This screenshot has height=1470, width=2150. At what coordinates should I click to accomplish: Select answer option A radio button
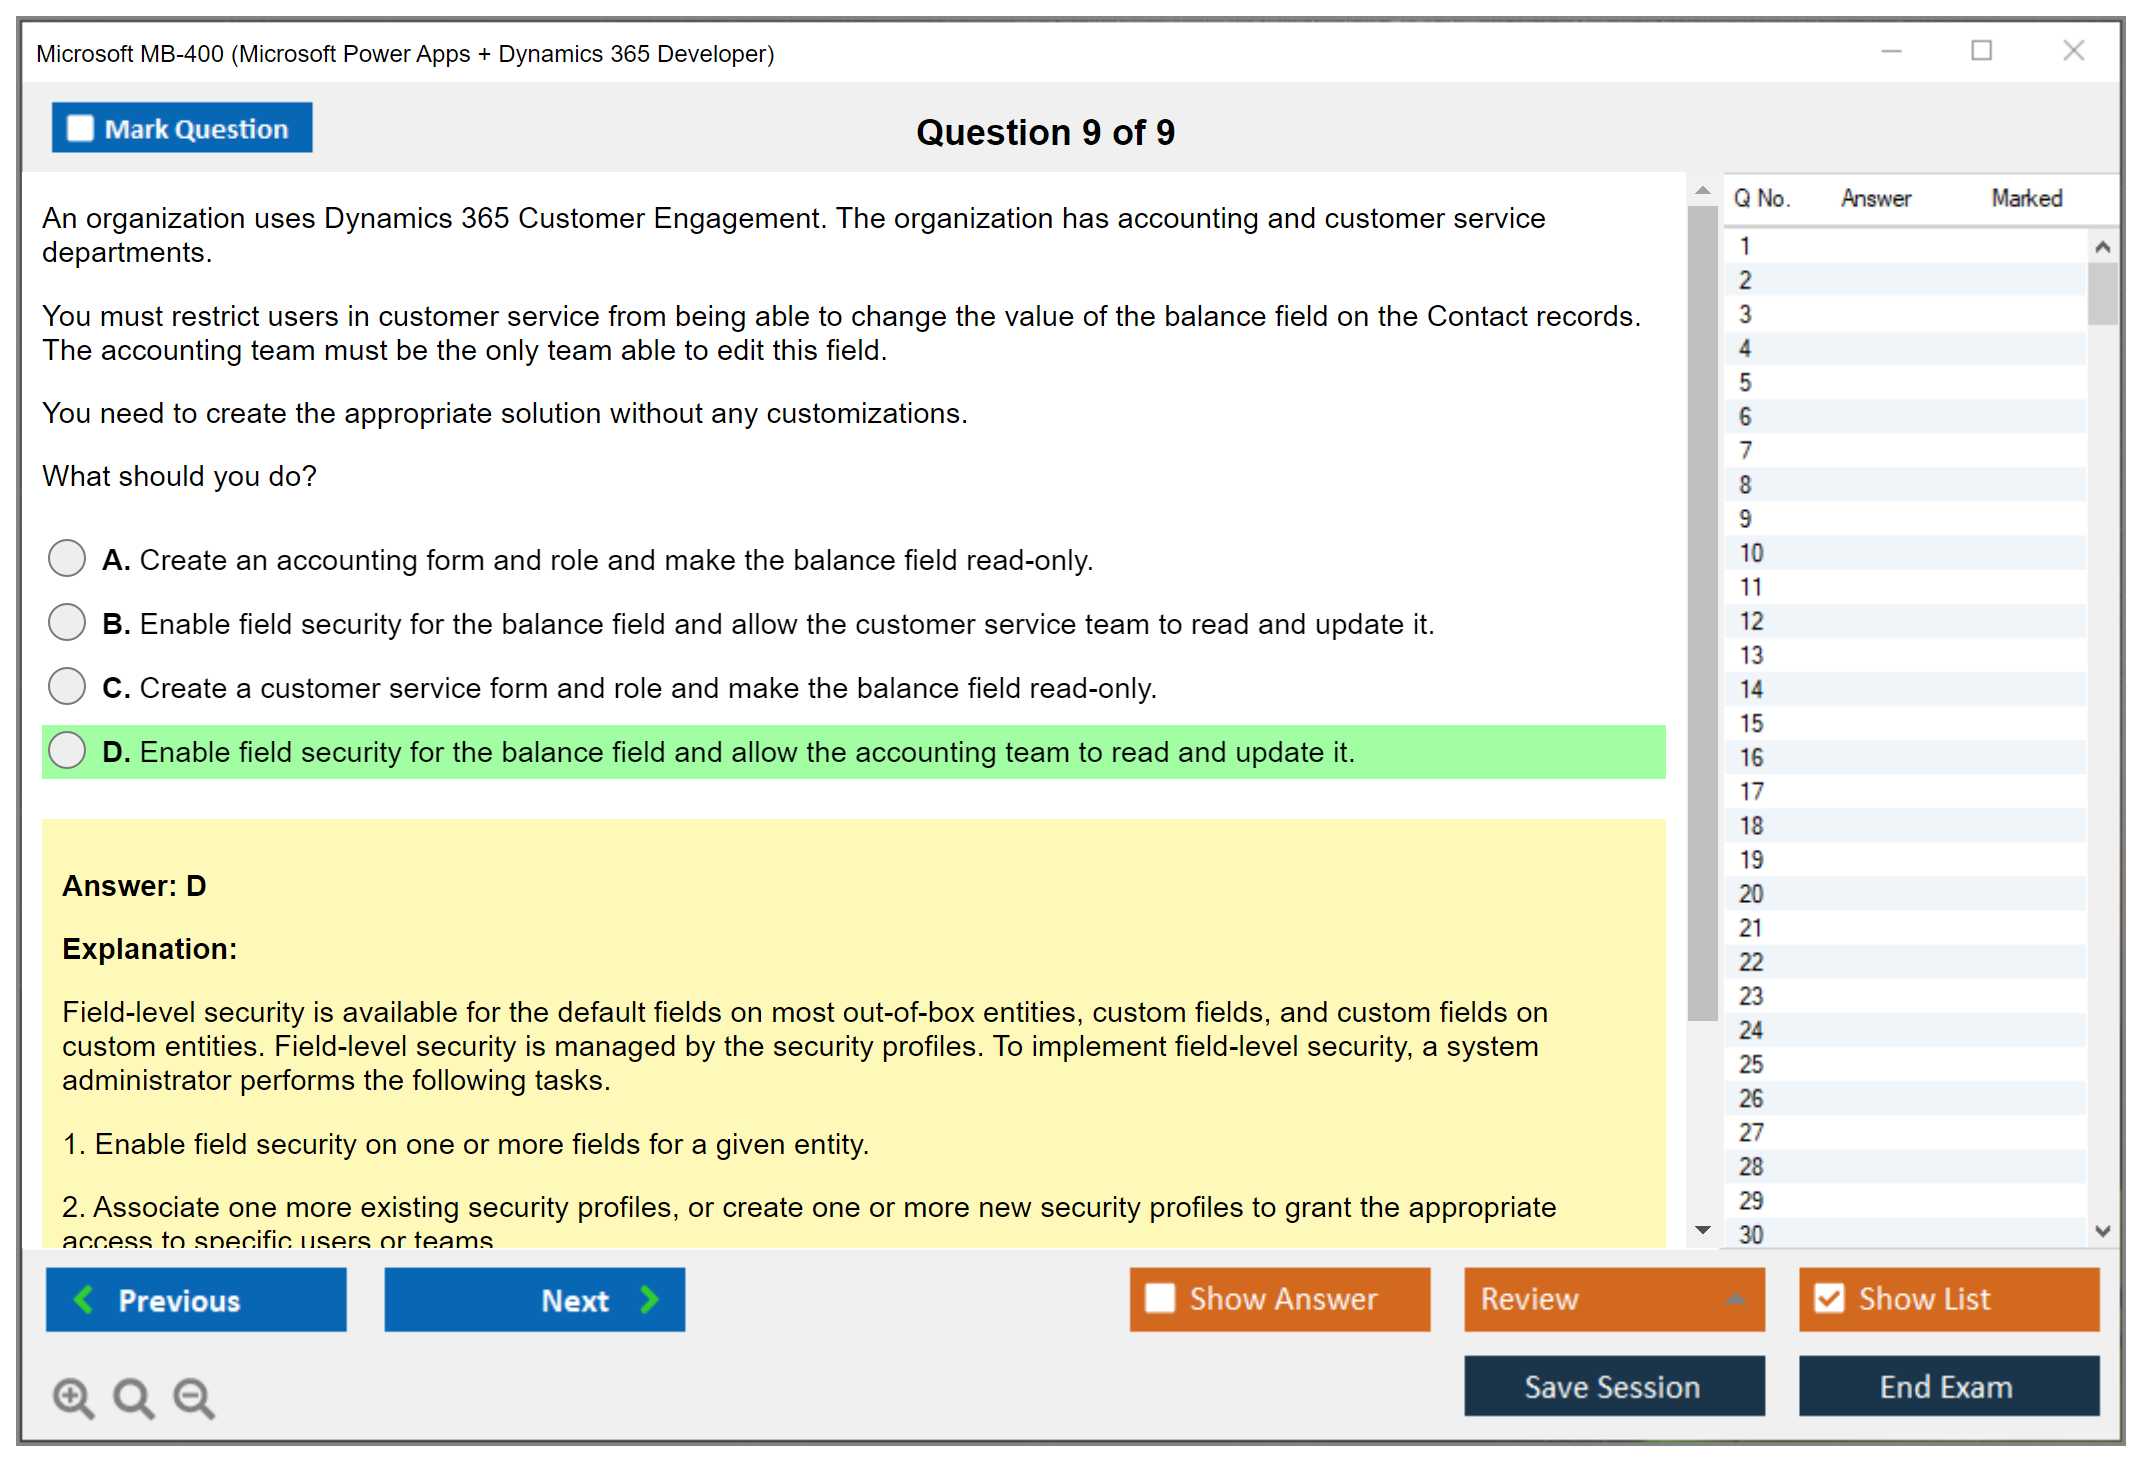(67, 558)
